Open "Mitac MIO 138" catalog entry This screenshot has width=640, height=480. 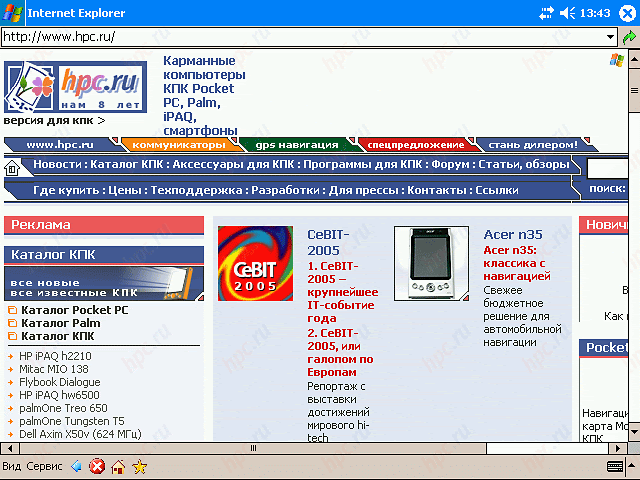point(53,369)
